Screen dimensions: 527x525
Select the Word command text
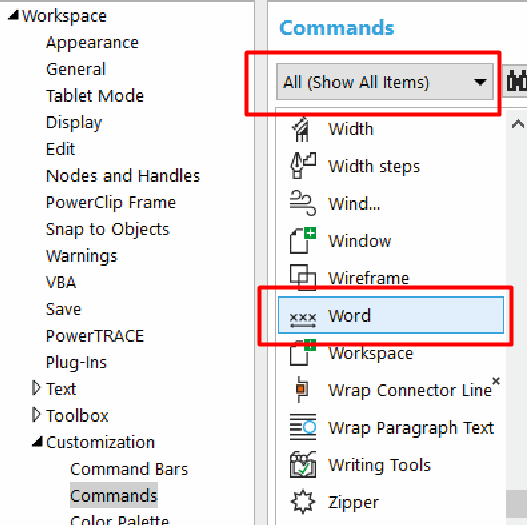[350, 316]
